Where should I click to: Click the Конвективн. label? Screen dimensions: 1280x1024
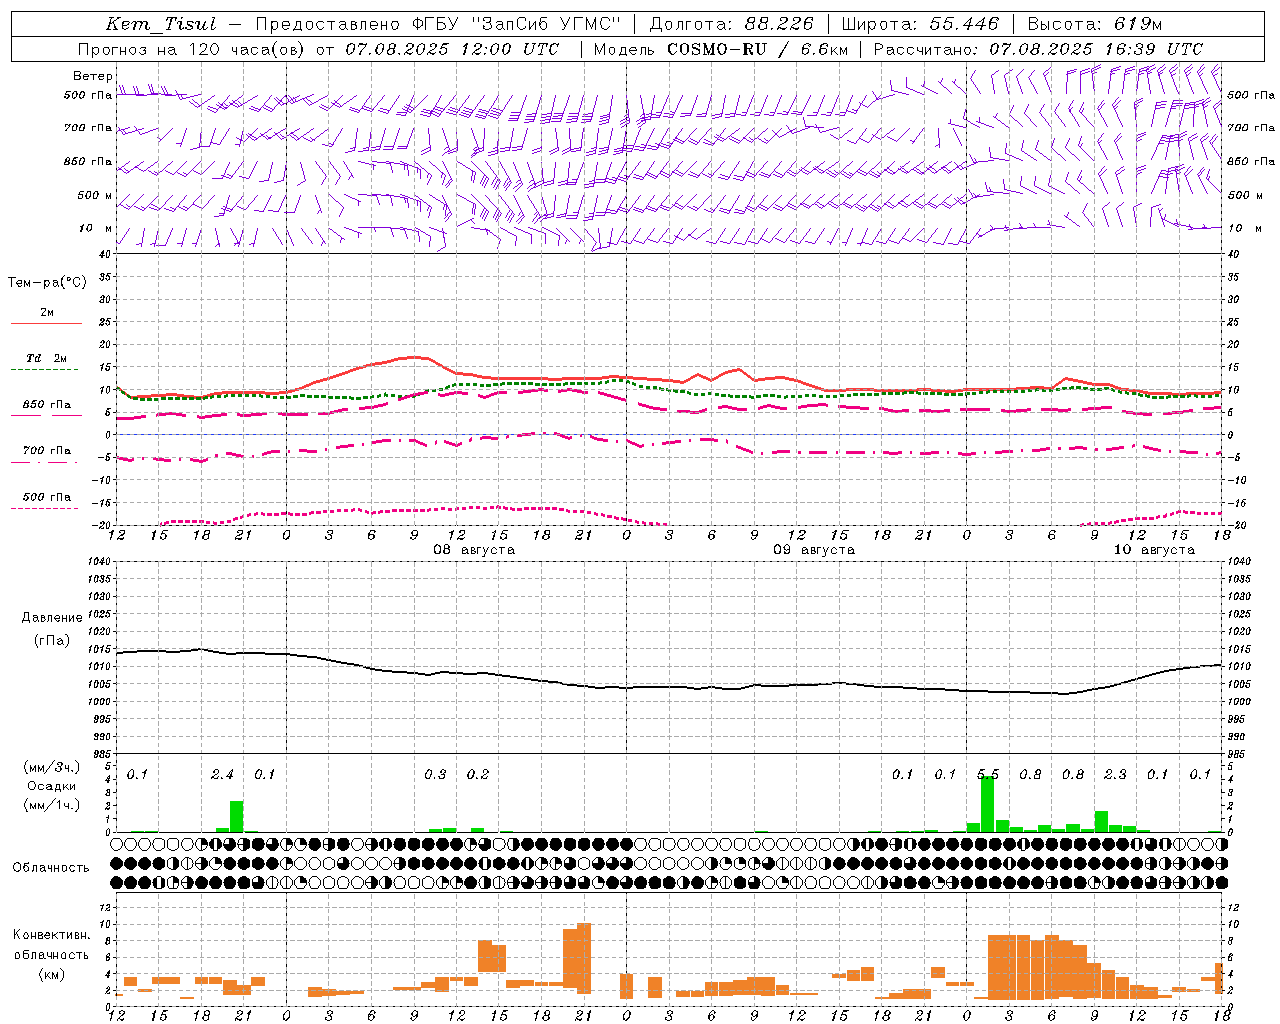pyautogui.click(x=51, y=935)
